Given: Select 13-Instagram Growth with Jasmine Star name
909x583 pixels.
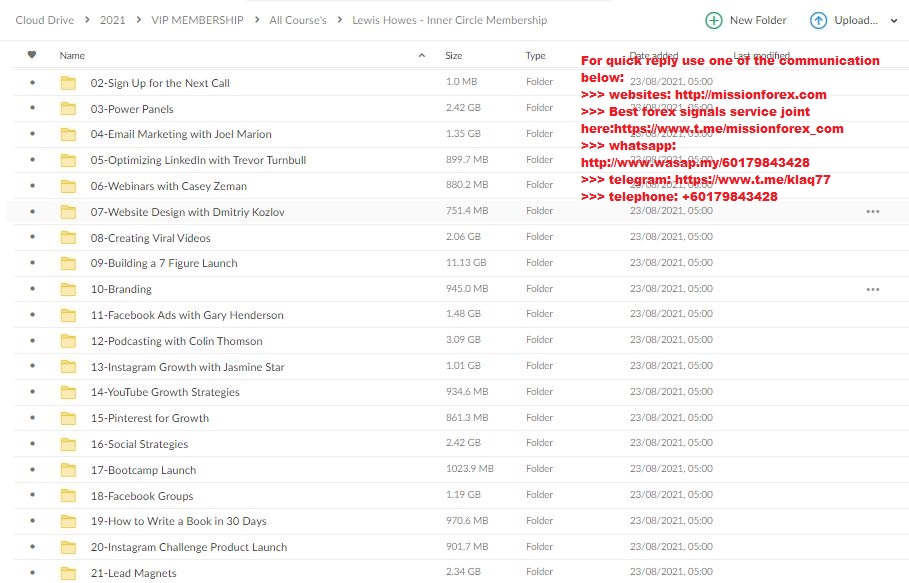Looking at the screenshot, I should 187,367.
